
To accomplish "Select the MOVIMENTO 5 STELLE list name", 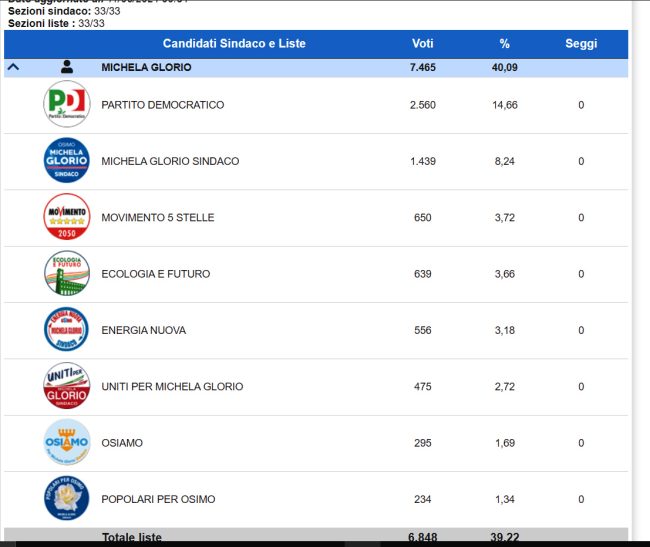I will pyautogui.click(x=157, y=218).
